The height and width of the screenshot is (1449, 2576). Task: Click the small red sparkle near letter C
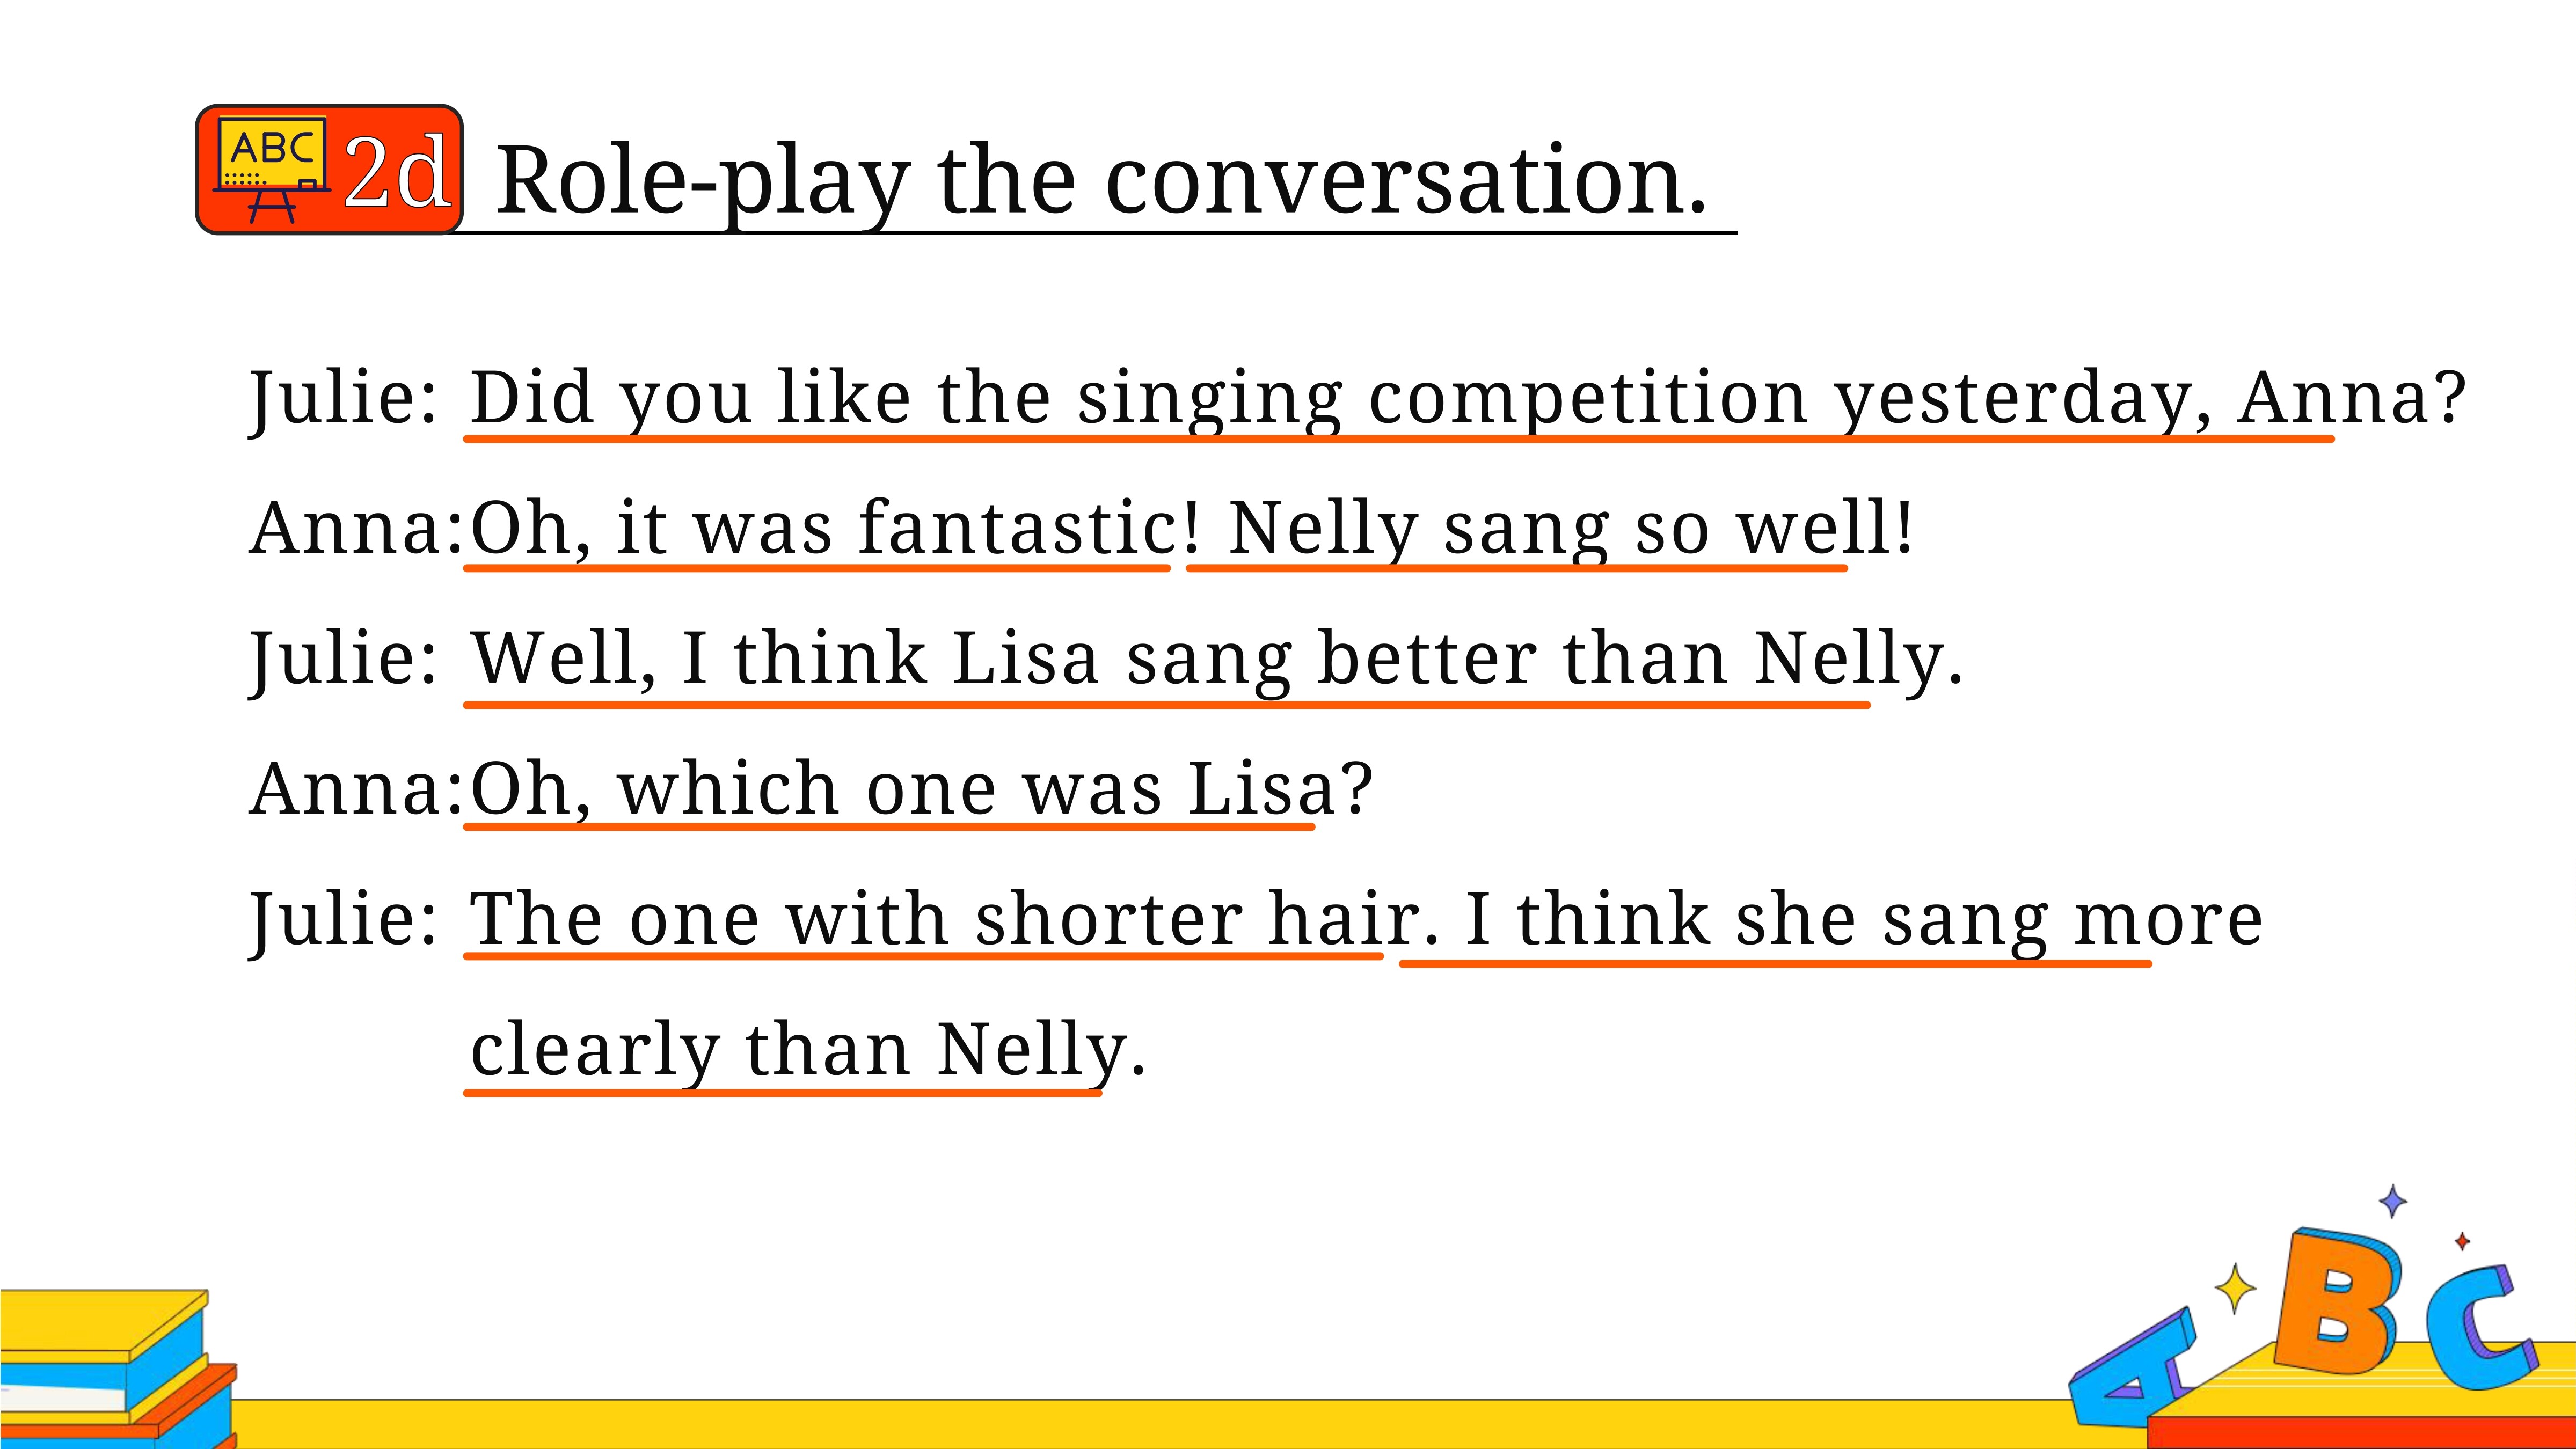point(2462,1242)
